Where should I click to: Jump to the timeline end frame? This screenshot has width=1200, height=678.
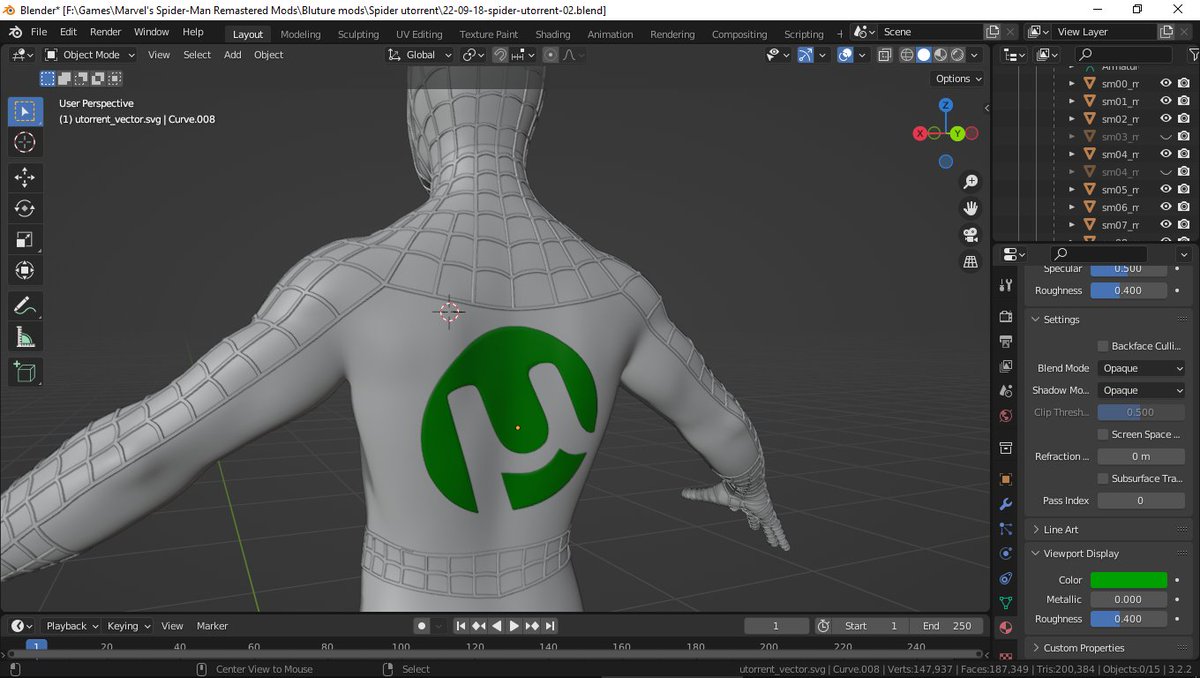point(550,626)
